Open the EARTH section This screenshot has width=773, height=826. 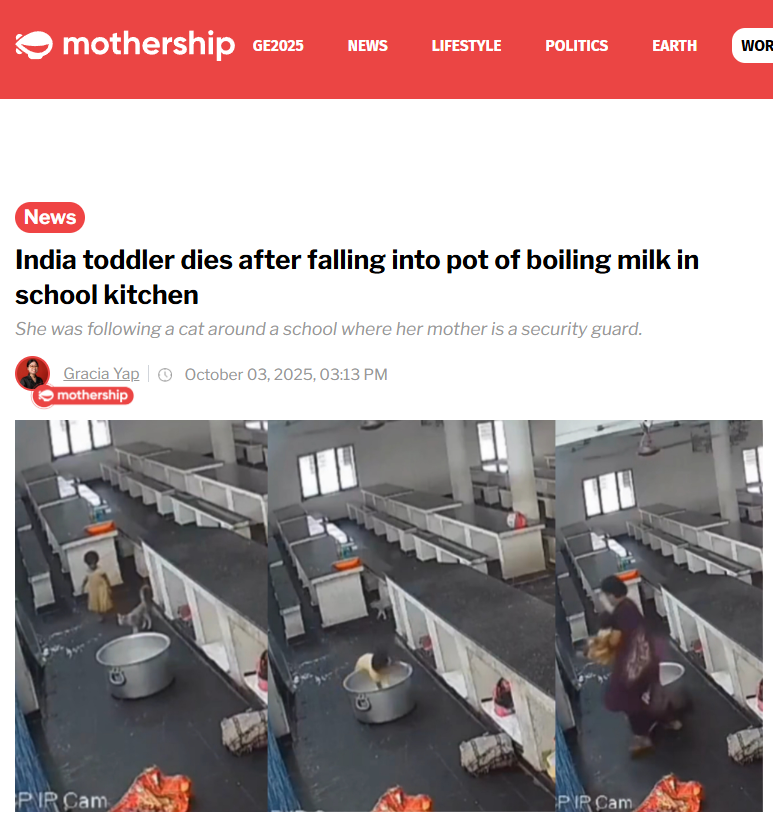point(674,46)
